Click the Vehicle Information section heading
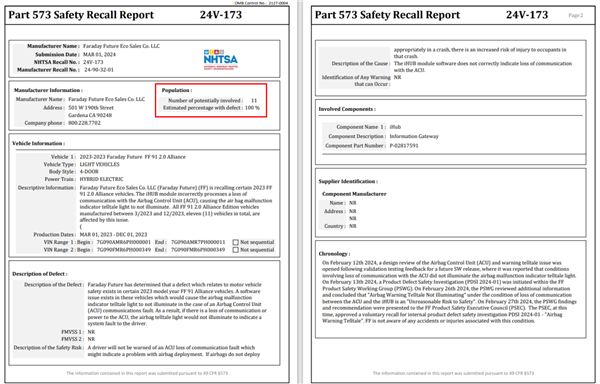 coord(38,143)
